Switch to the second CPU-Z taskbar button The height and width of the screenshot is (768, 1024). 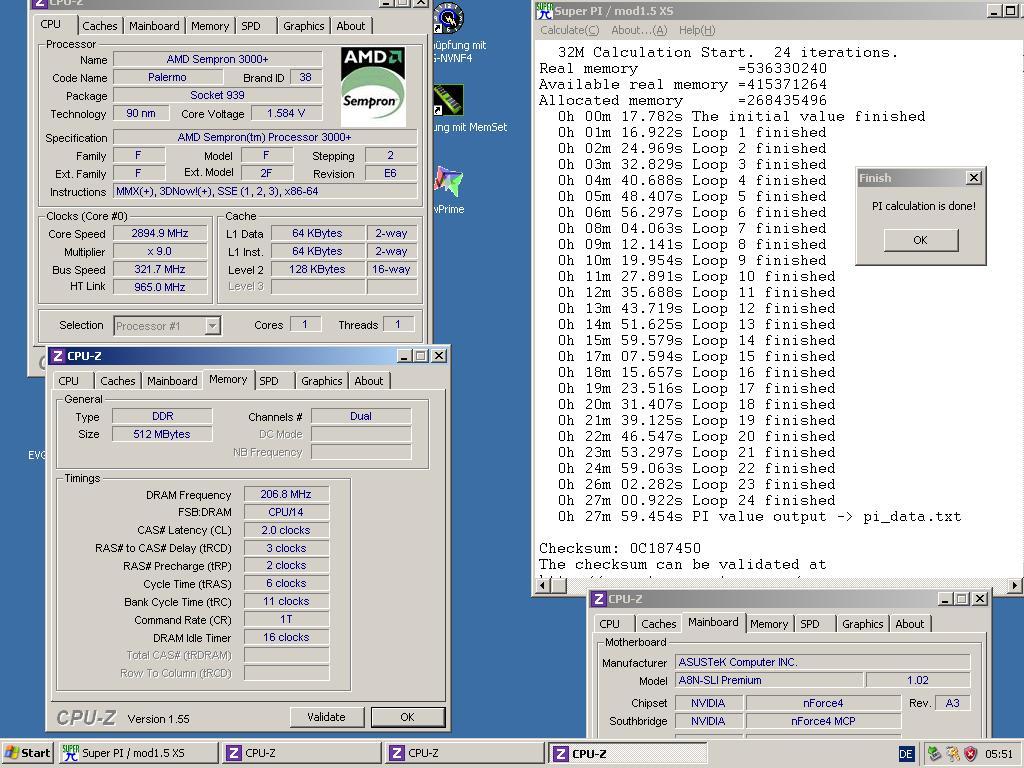point(465,753)
